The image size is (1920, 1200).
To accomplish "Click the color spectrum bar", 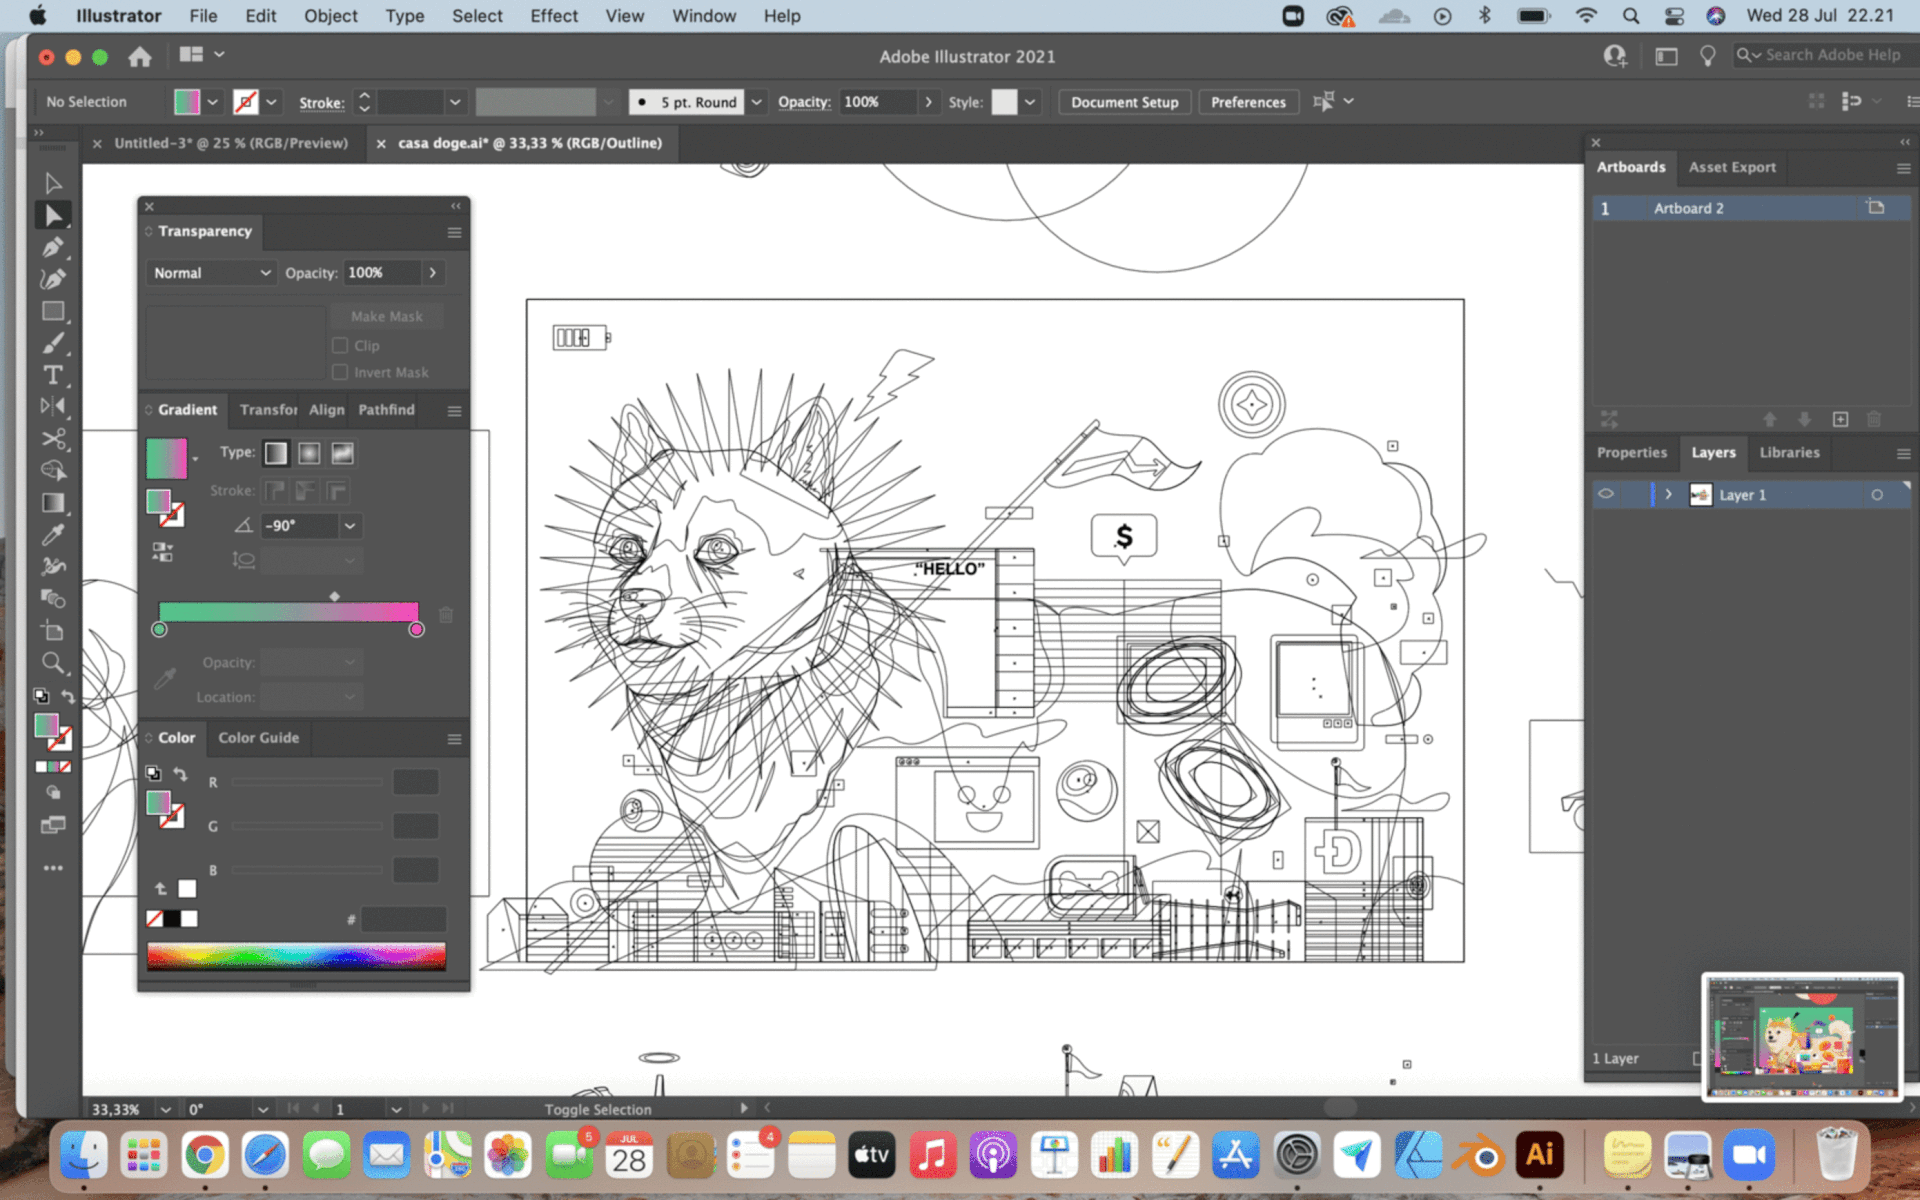I will pyautogui.click(x=296, y=955).
